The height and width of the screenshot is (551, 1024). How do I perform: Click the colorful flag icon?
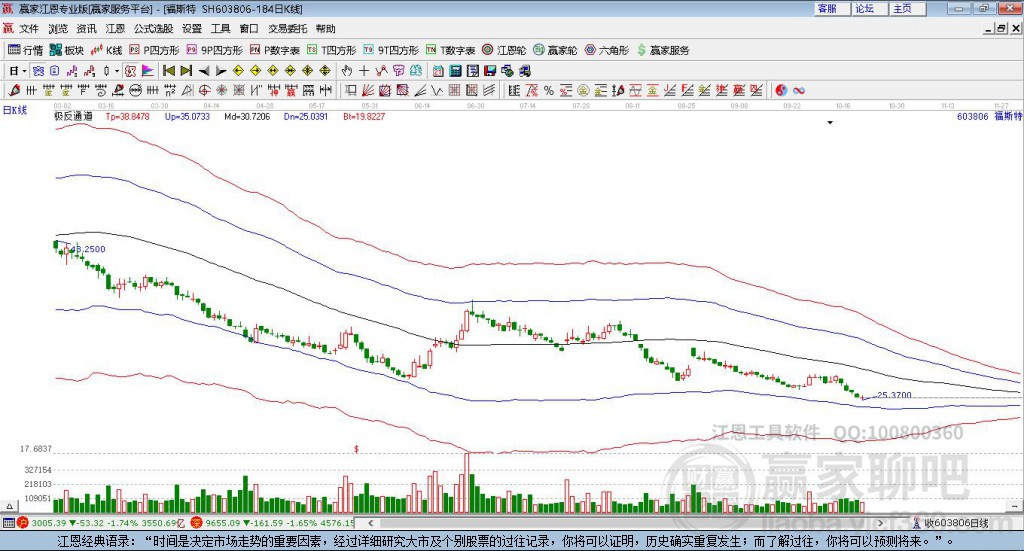click(x=148, y=71)
